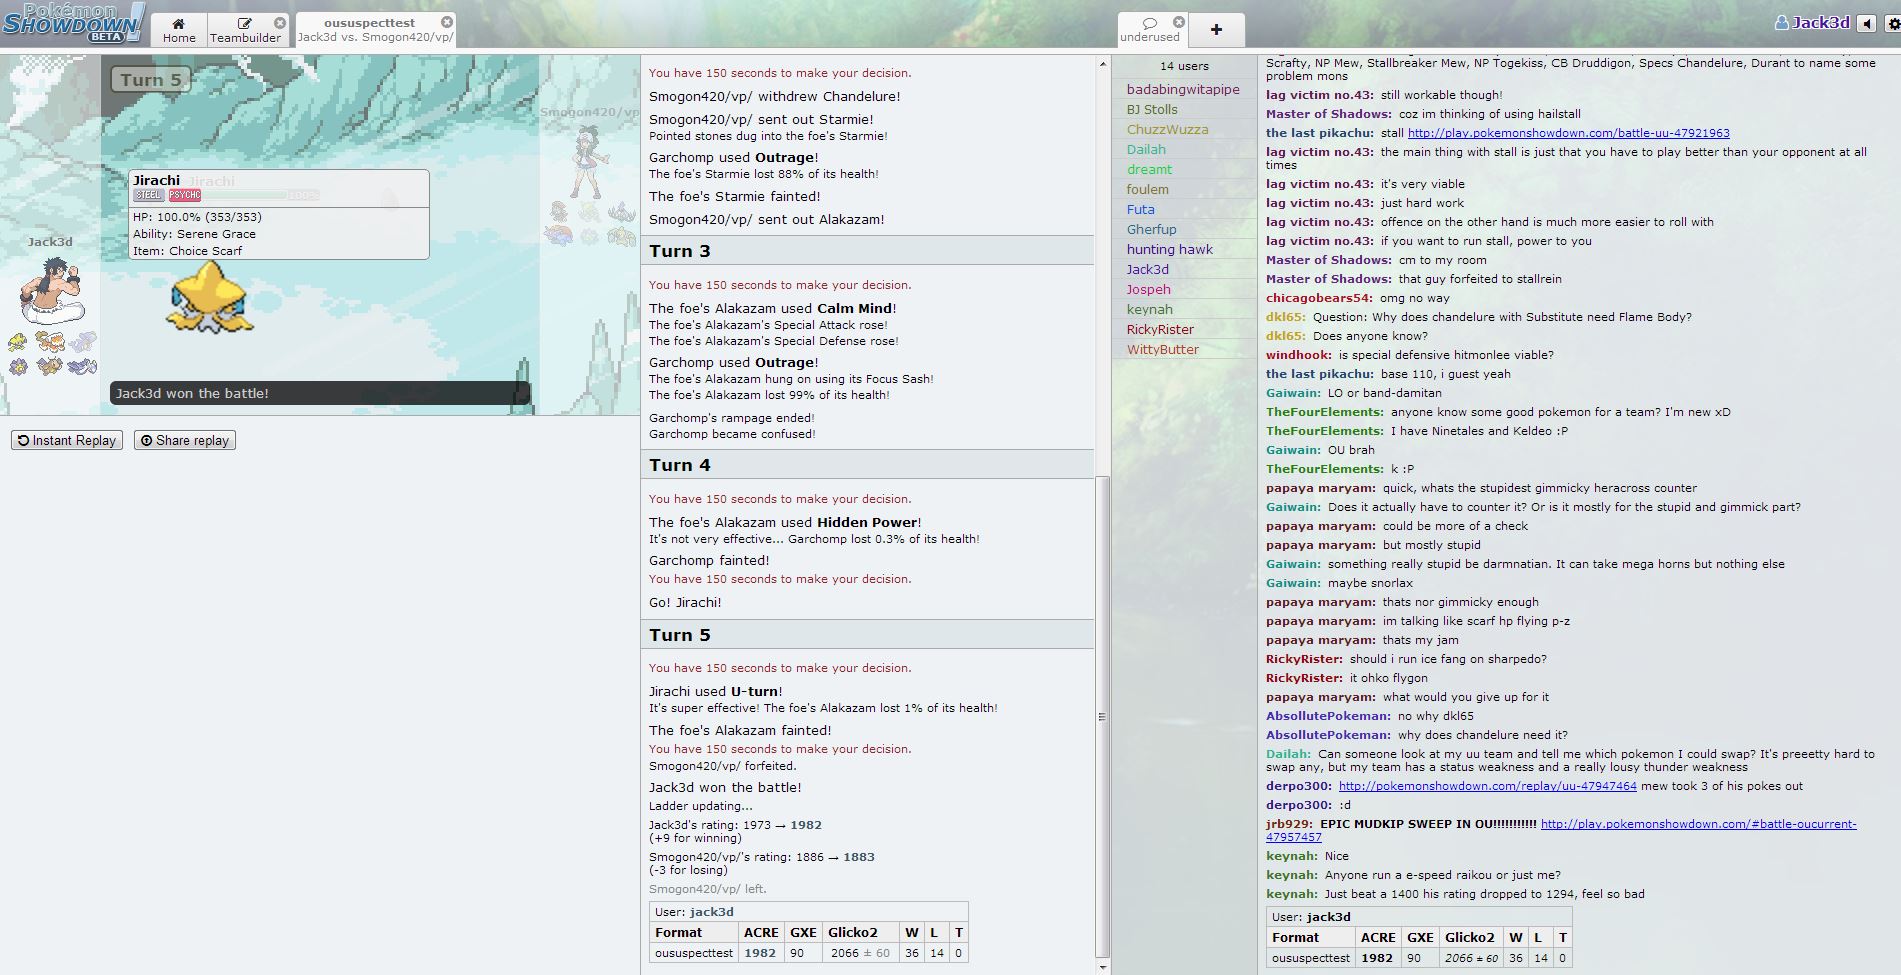Select the Jirachi sprite on the battlefield
1901x975 pixels.
[209, 297]
